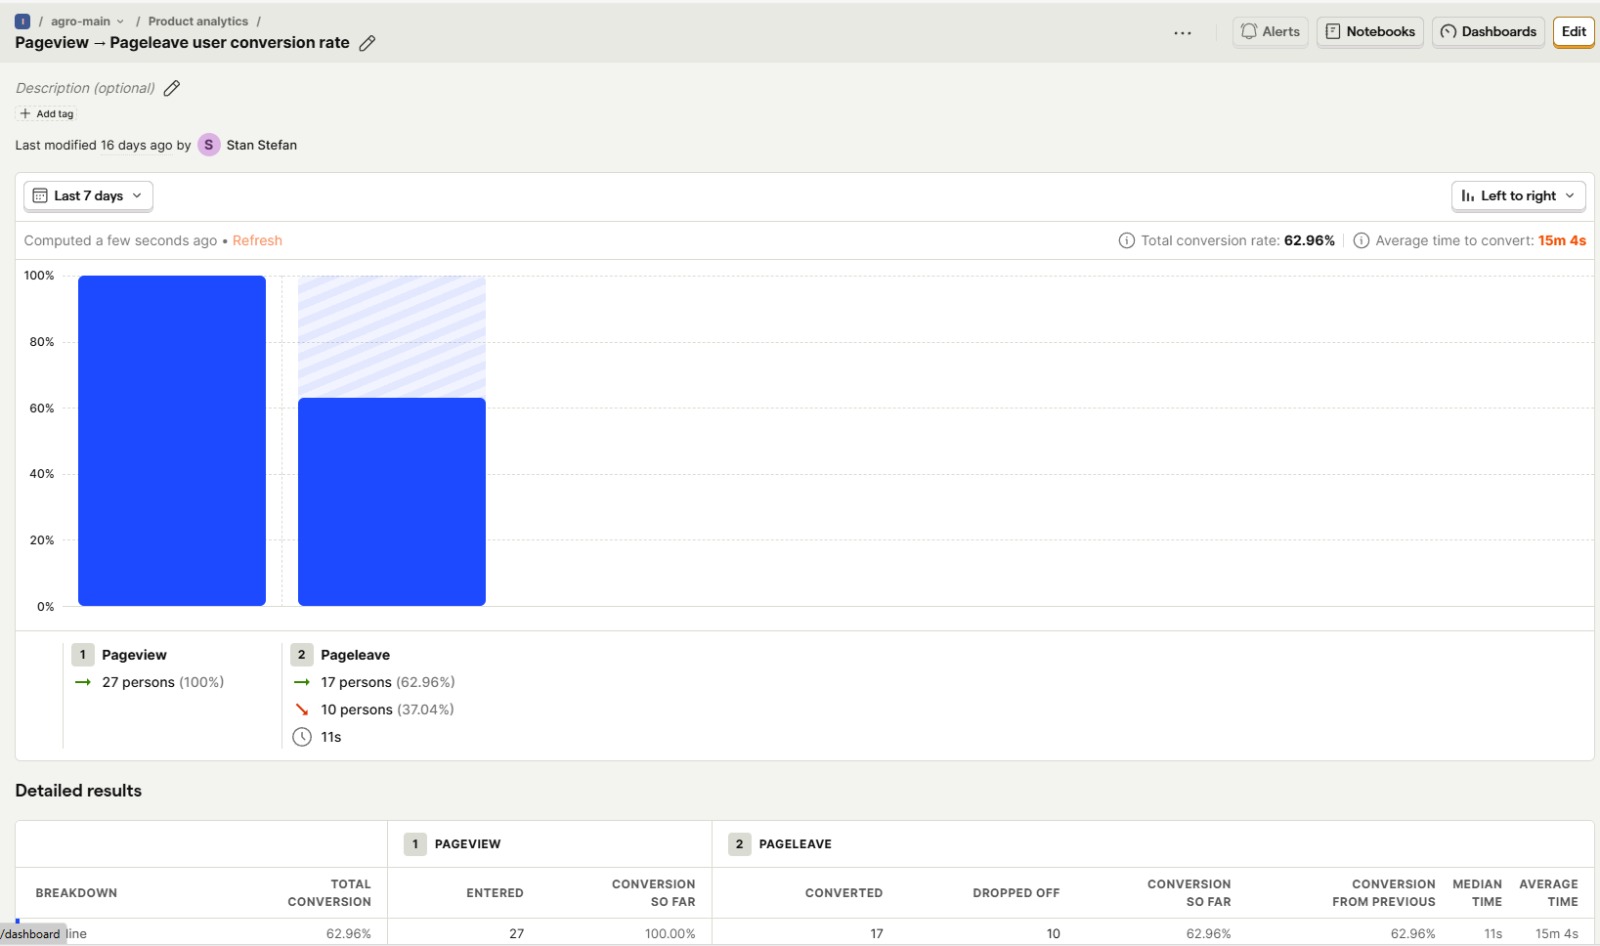
Task: Open the Notebooks button
Action: point(1370,32)
